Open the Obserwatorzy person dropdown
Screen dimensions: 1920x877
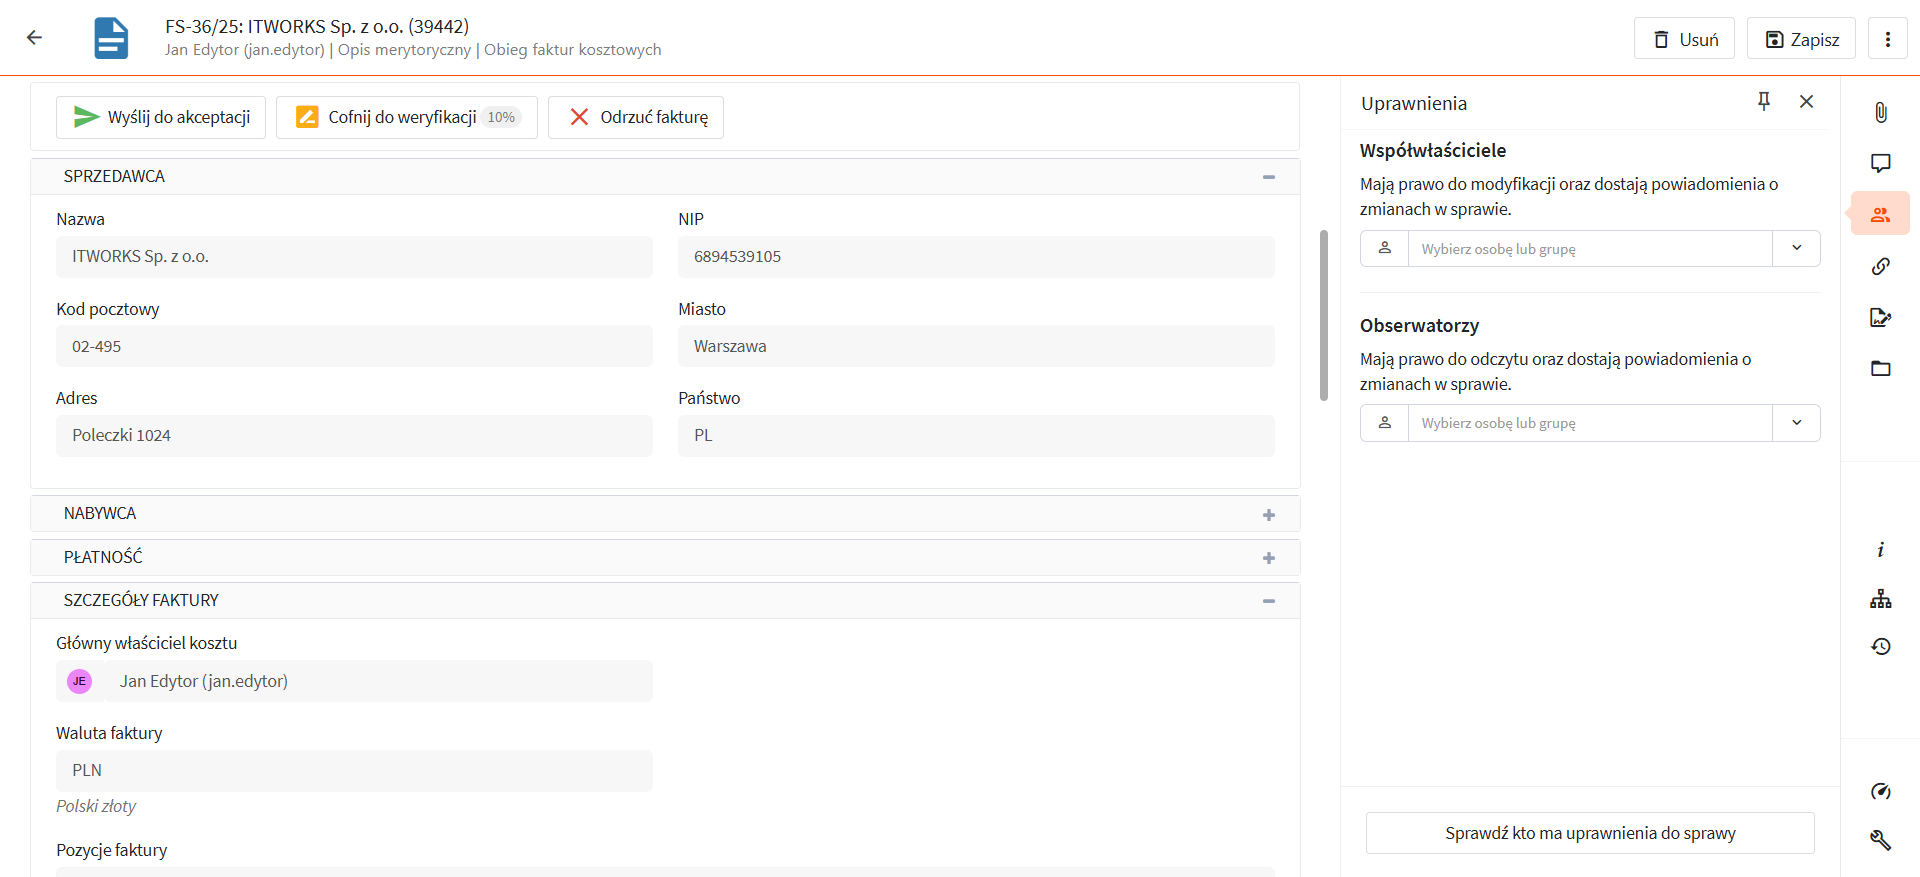1796,423
